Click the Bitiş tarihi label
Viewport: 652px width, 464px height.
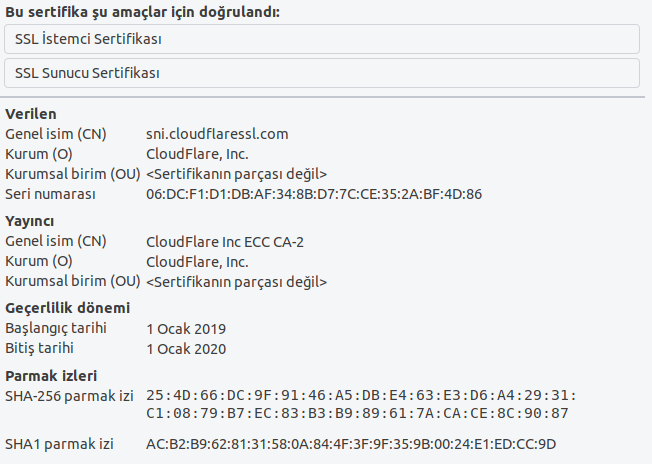(40, 348)
